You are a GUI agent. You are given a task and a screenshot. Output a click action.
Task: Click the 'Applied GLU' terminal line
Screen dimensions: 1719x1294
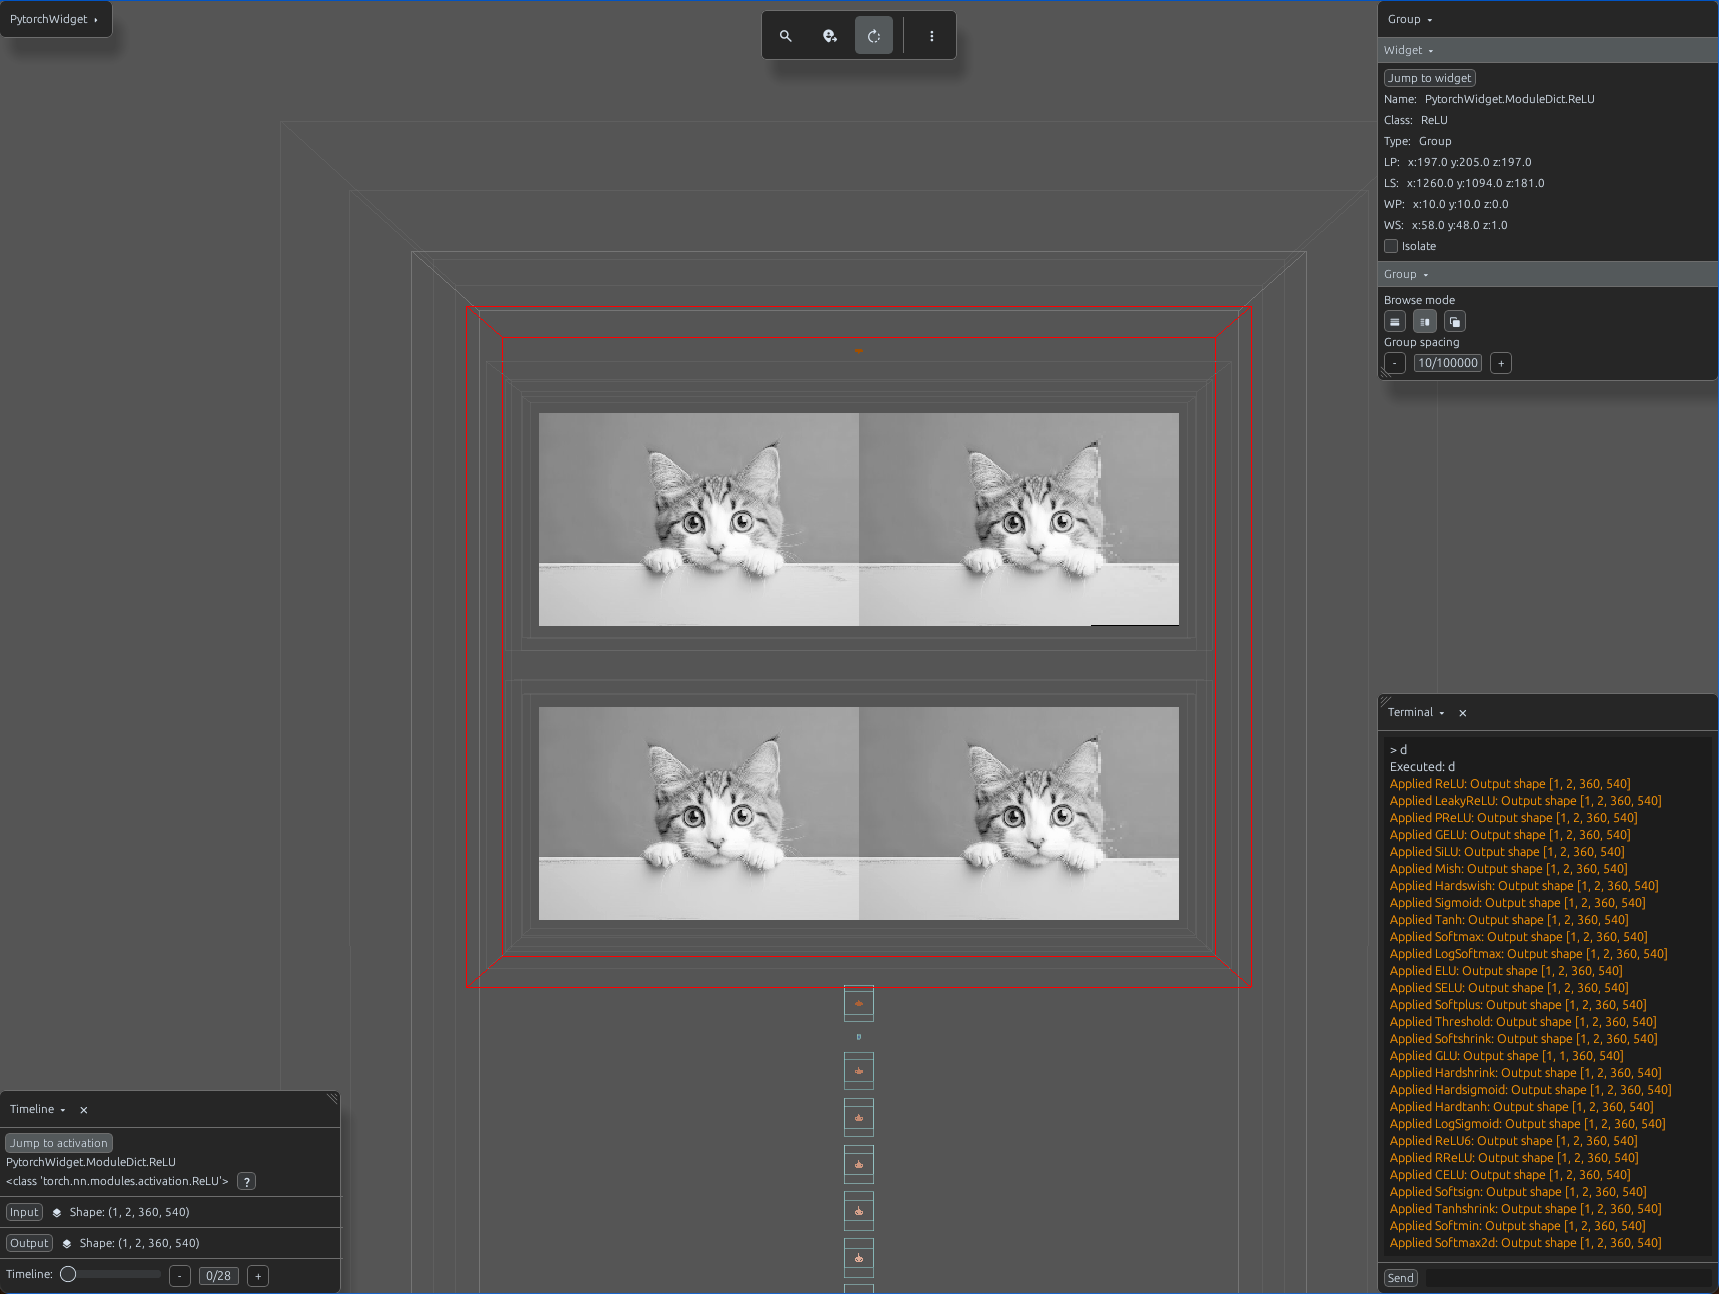pos(1507,1056)
